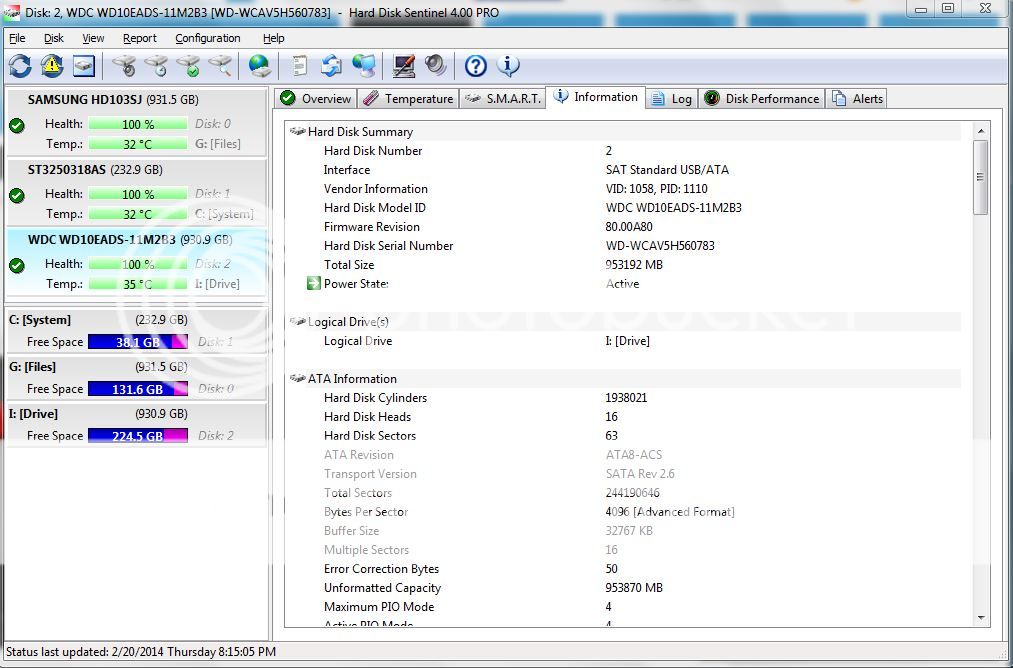Click the blue info bubble toolbar icon

click(x=508, y=66)
